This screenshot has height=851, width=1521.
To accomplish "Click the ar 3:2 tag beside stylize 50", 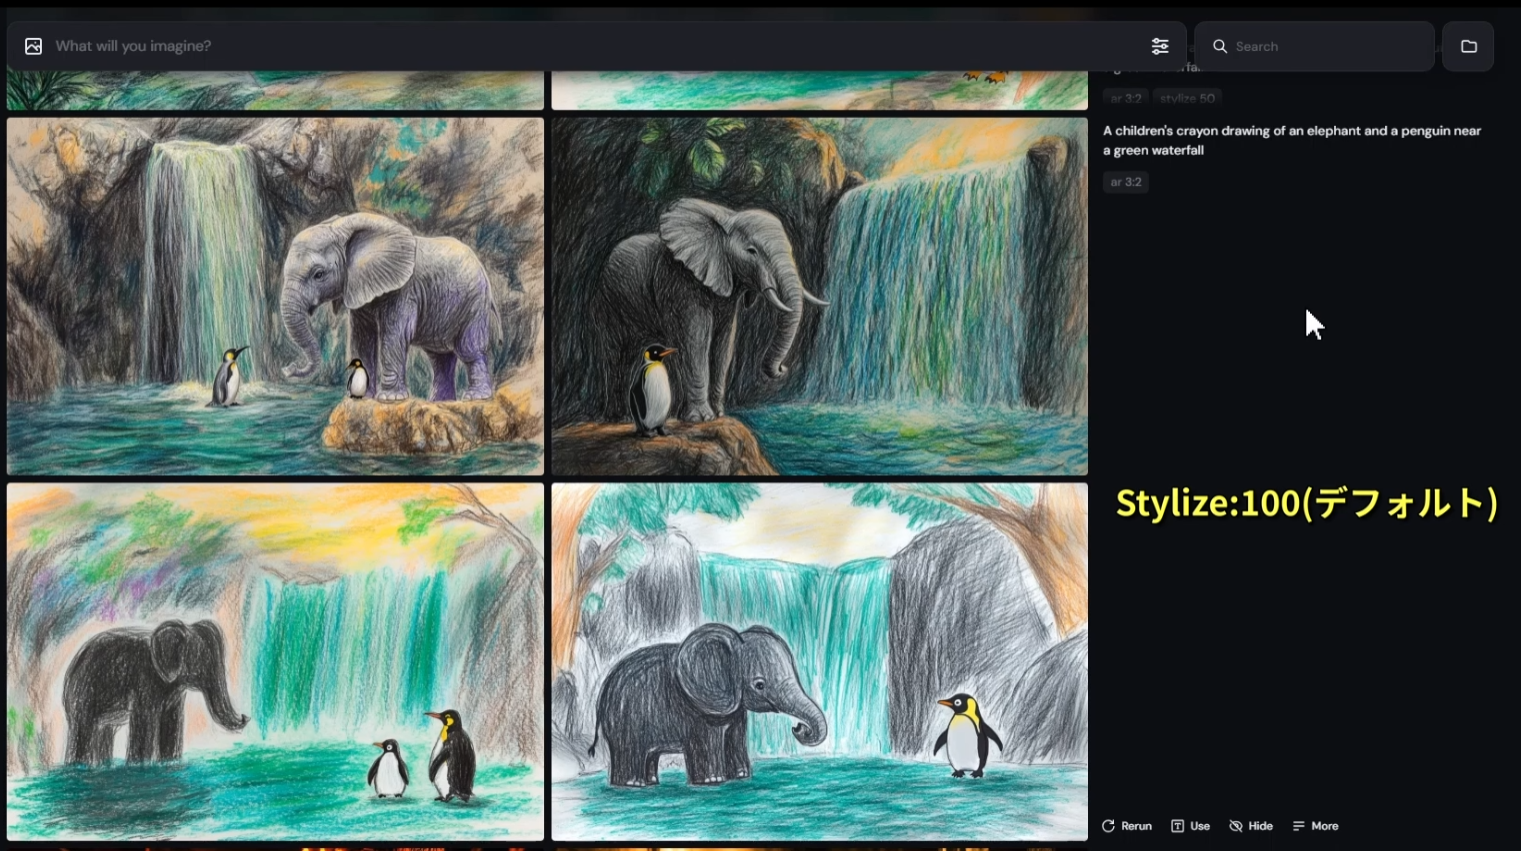I will [x=1125, y=98].
